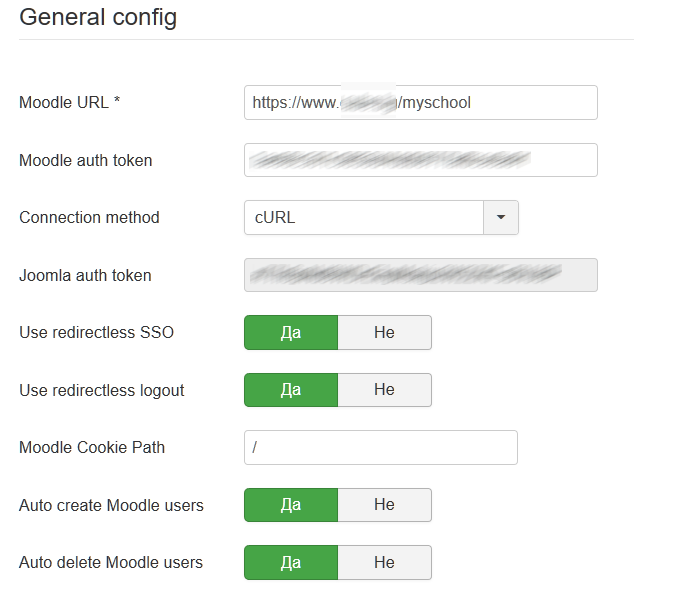Click the Auto create Moodle users label
This screenshot has height=613, width=695.
[x=111, y=505]
